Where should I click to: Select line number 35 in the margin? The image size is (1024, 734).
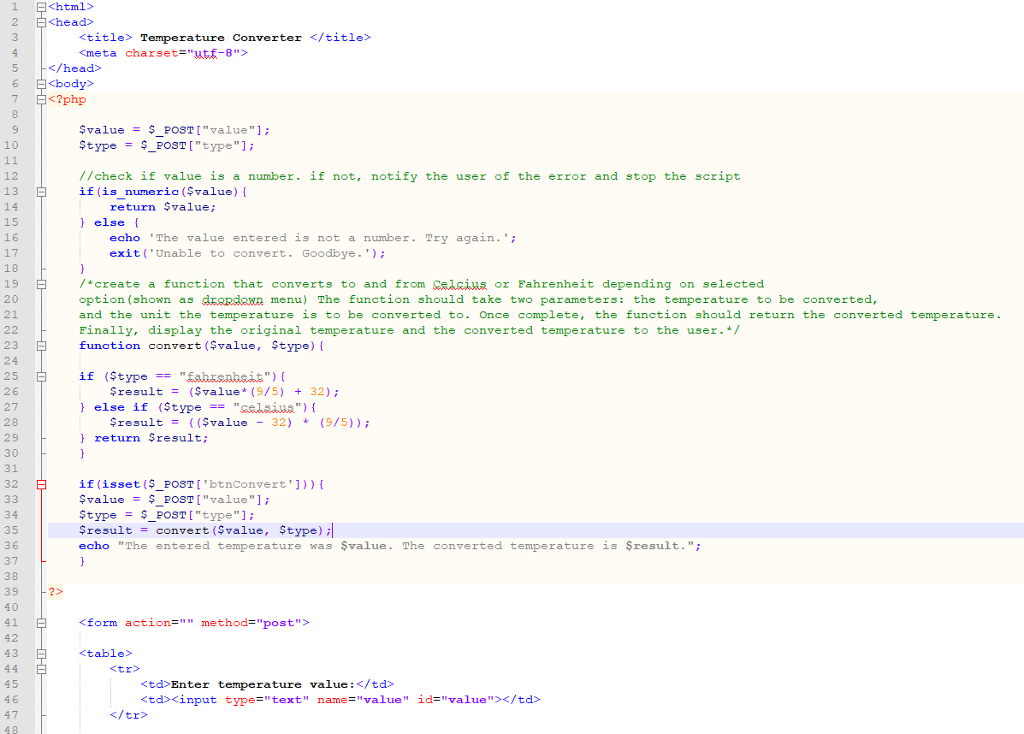14,530
